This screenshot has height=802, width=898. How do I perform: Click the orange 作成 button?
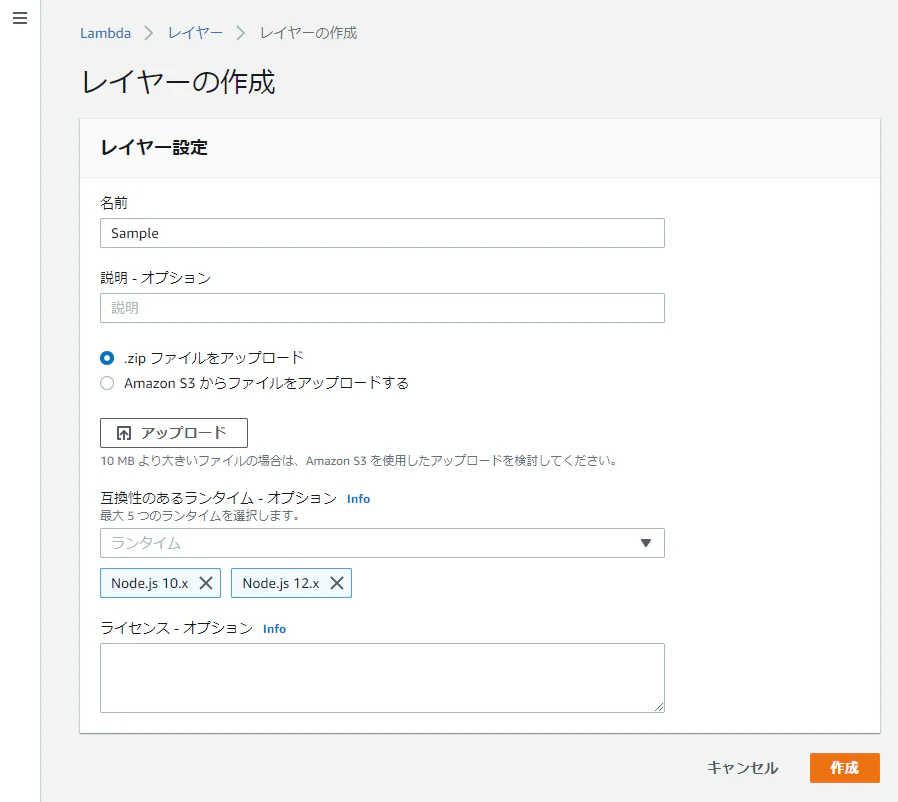(x=845, y=768)
